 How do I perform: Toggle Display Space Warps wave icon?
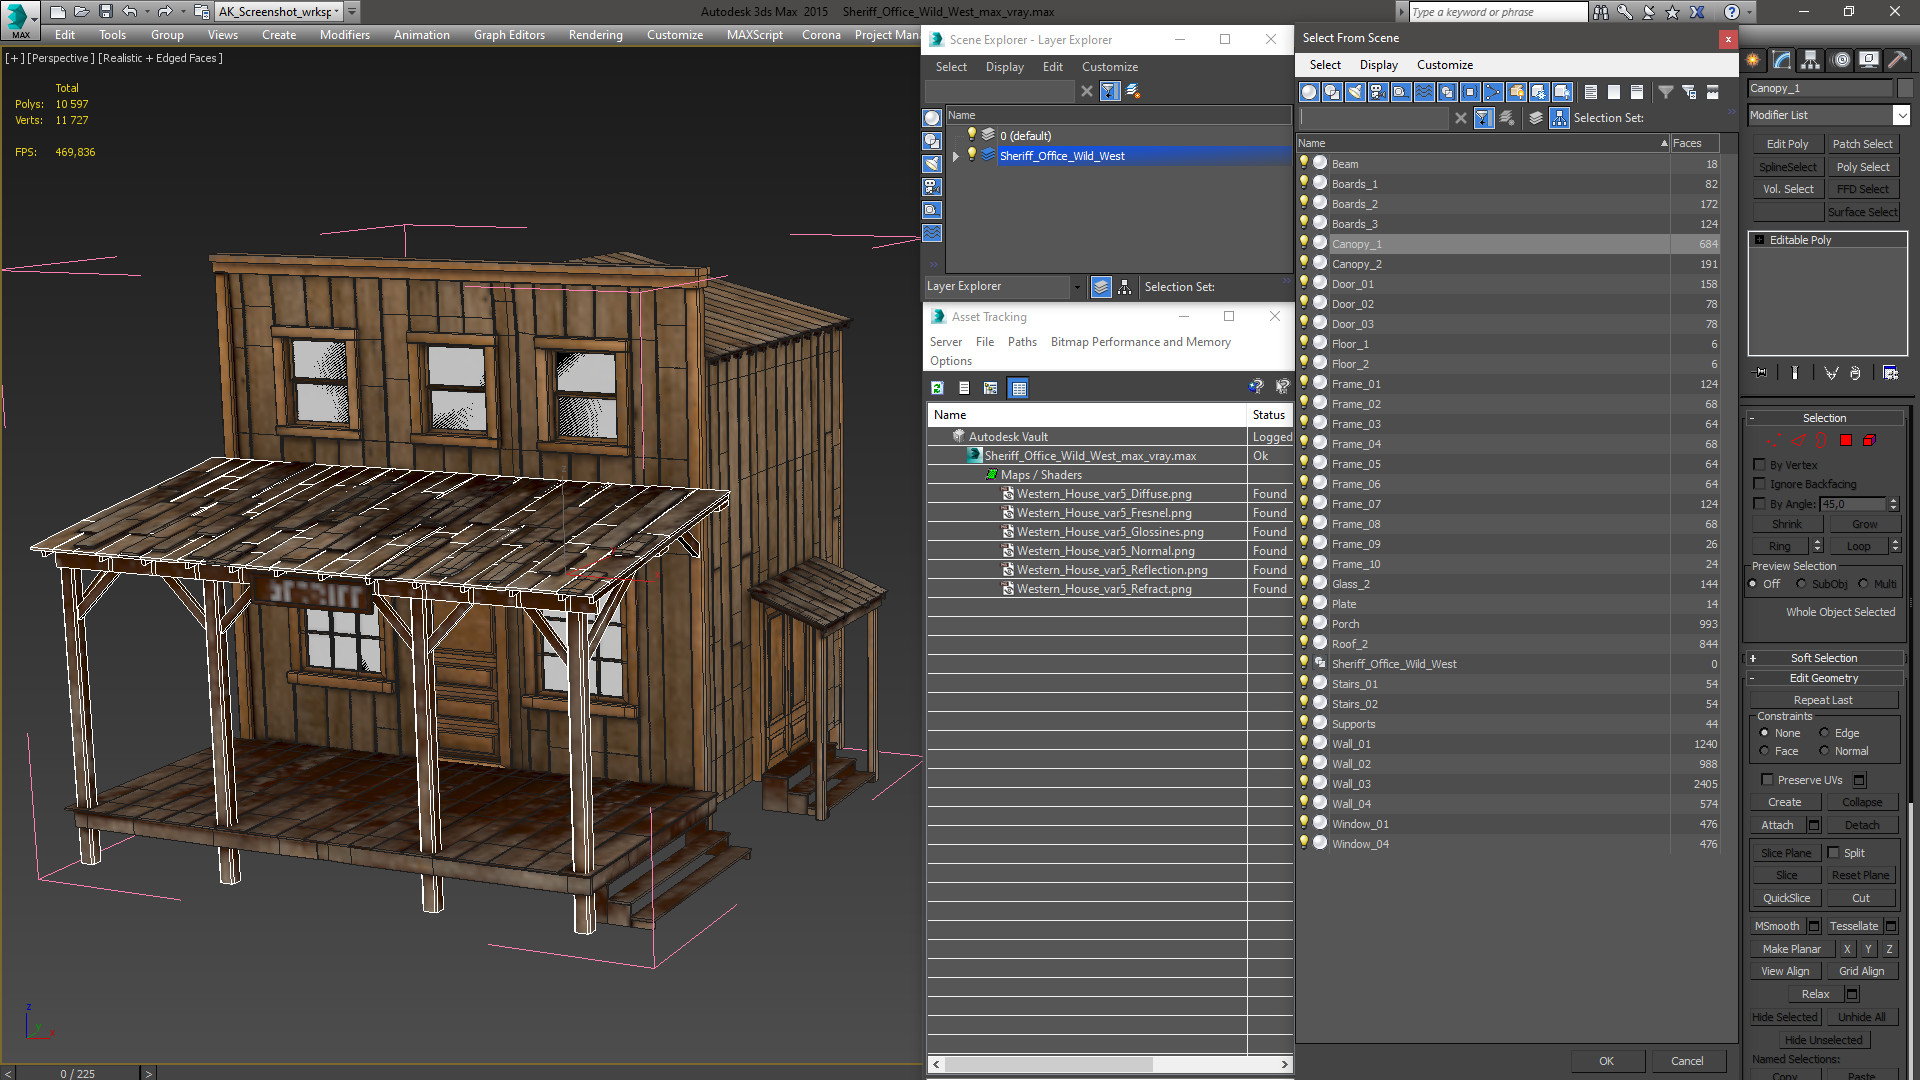pos(1424,92)
